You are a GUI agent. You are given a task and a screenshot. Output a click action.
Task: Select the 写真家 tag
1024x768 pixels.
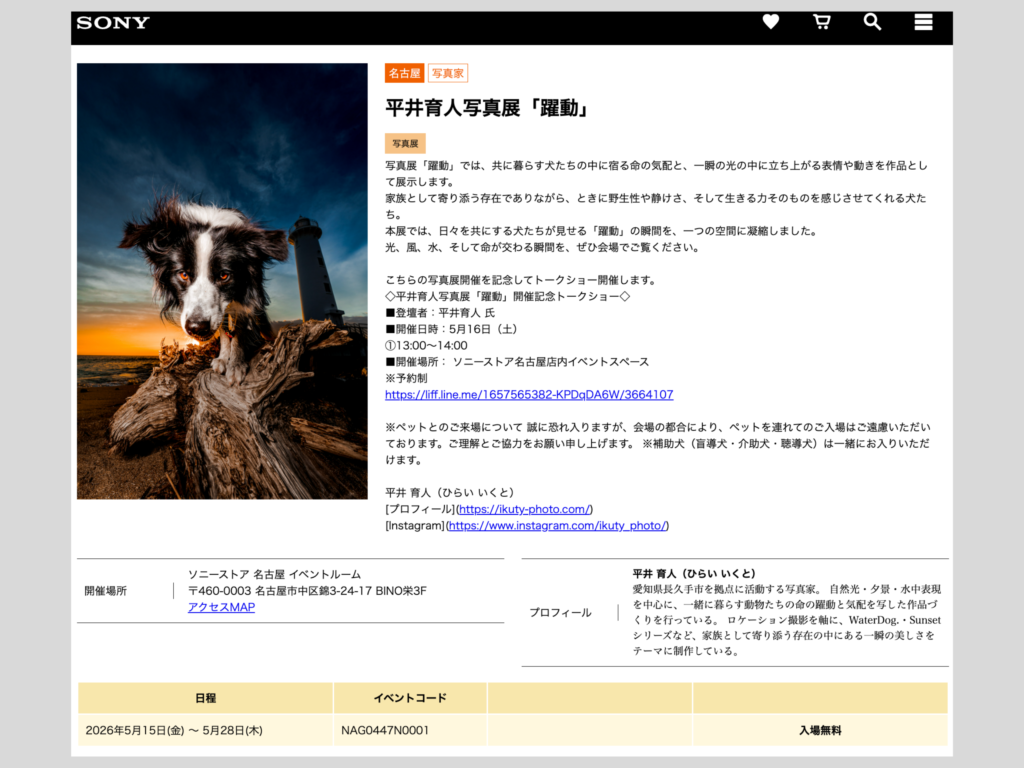click(x=448, y=73)
